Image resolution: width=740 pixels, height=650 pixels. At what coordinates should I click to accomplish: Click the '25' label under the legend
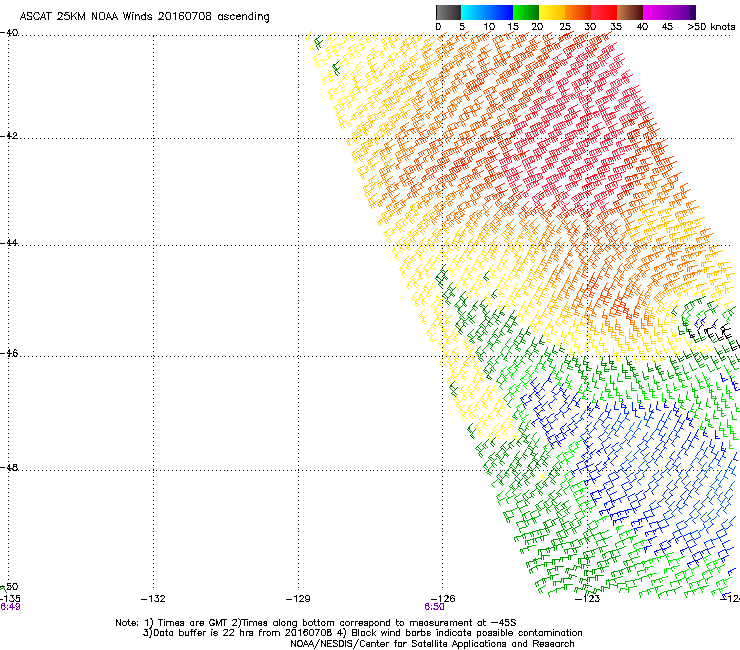coord(565,27)
